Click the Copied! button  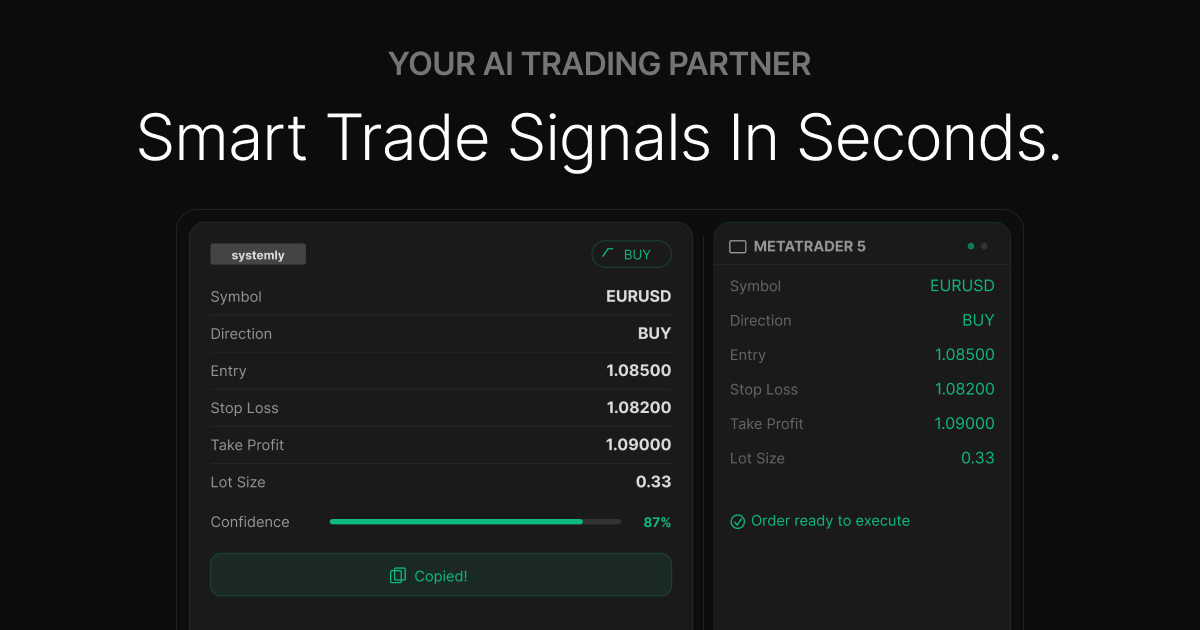click(441, 575)
